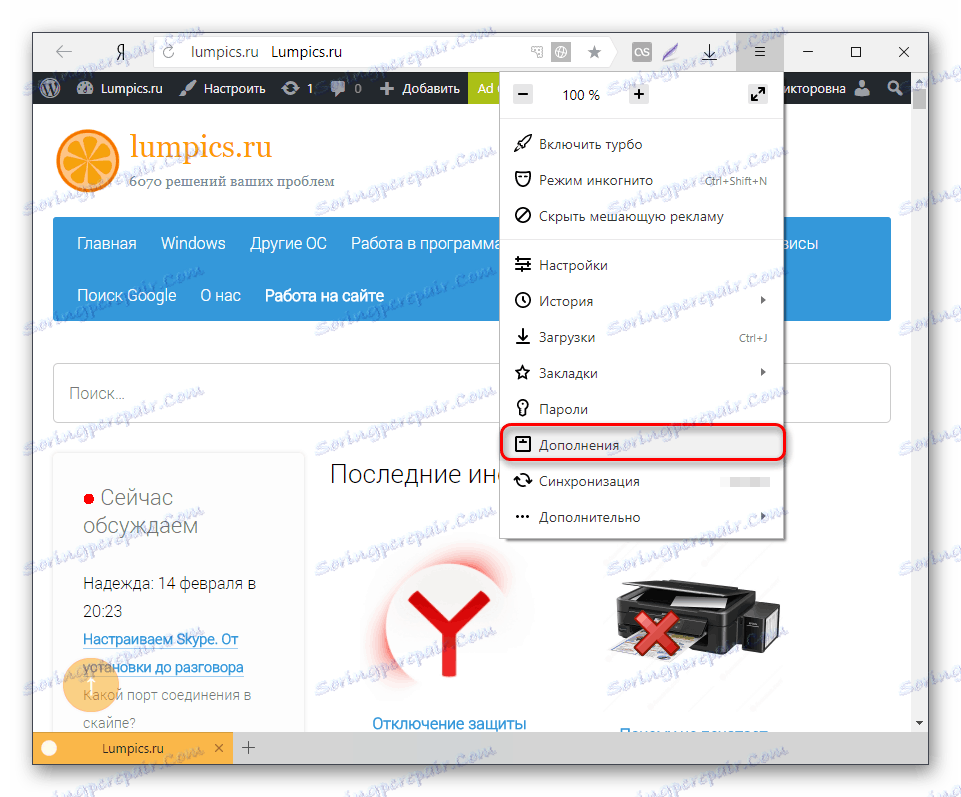This screenshot has height=797, width=961.
Task: Click the scrollbar down arrow
Action: point(919,723)
